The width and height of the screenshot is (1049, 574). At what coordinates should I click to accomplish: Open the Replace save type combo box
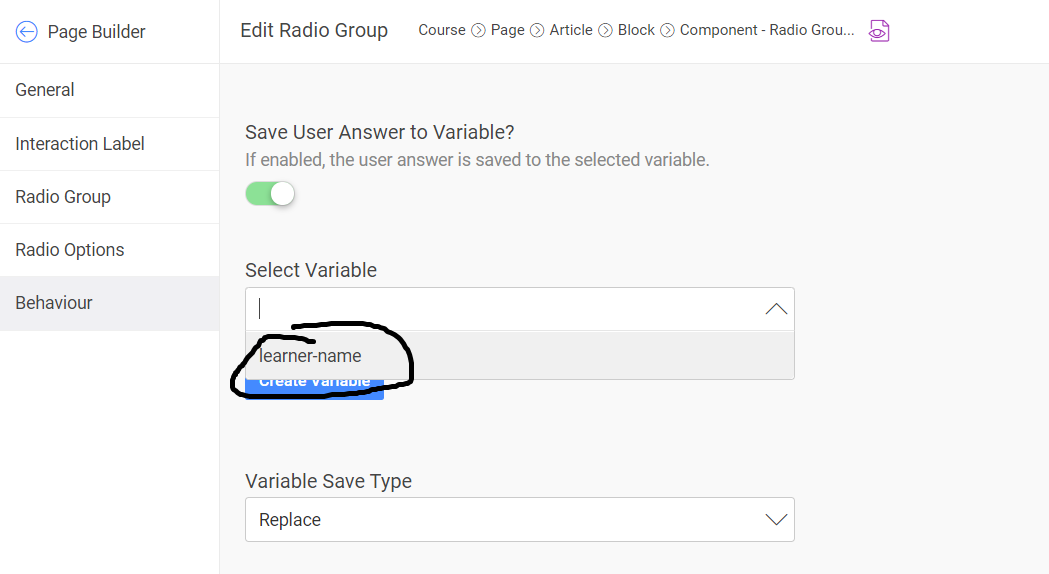pyautogui.click(x=520, y=520)
